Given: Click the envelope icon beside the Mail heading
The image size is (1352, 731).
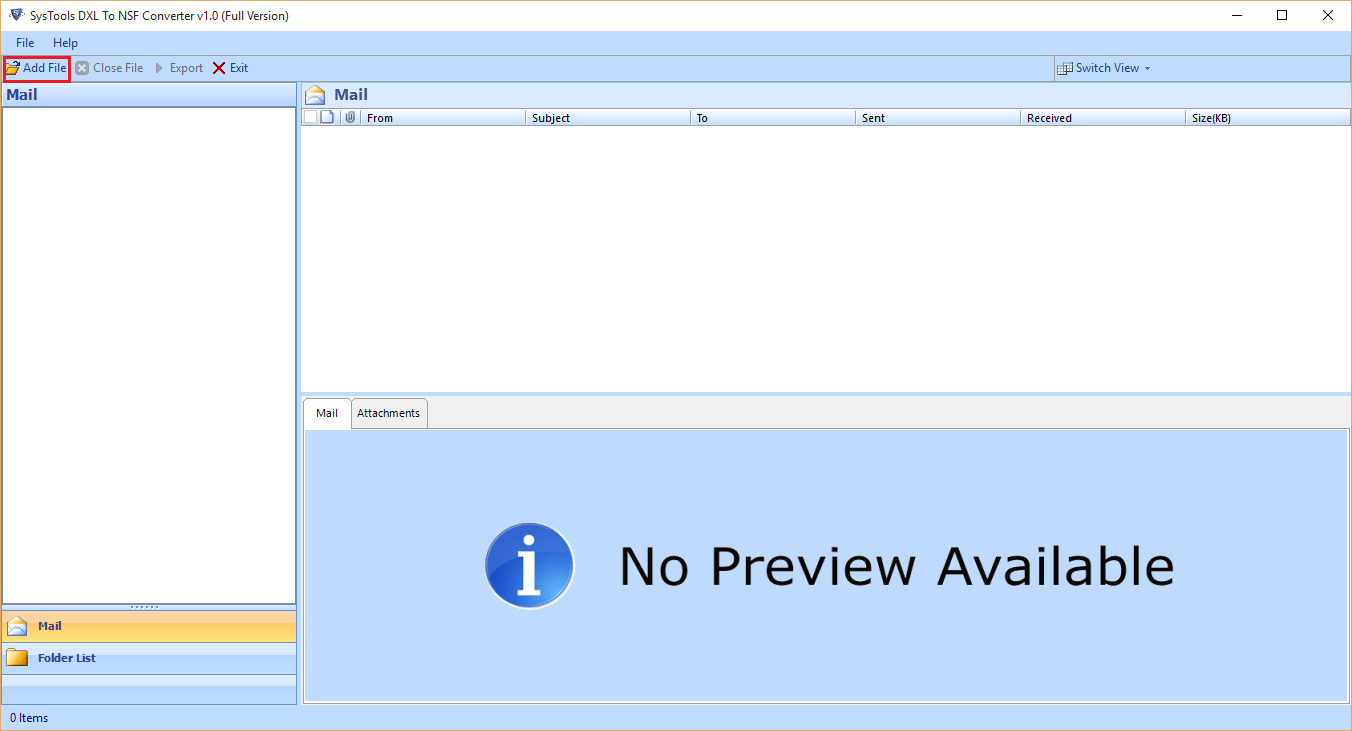Looking at the screenshot, I should [316, 95].
